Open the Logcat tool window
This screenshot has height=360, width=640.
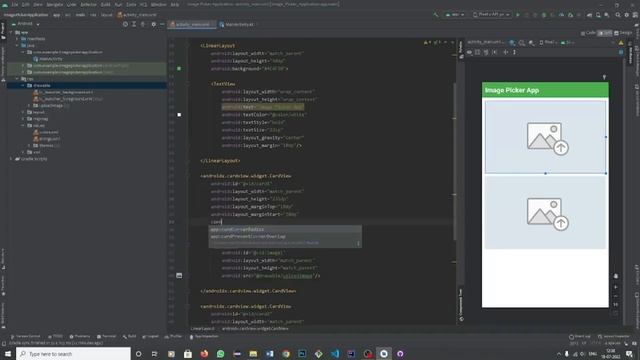click(150, 336)
